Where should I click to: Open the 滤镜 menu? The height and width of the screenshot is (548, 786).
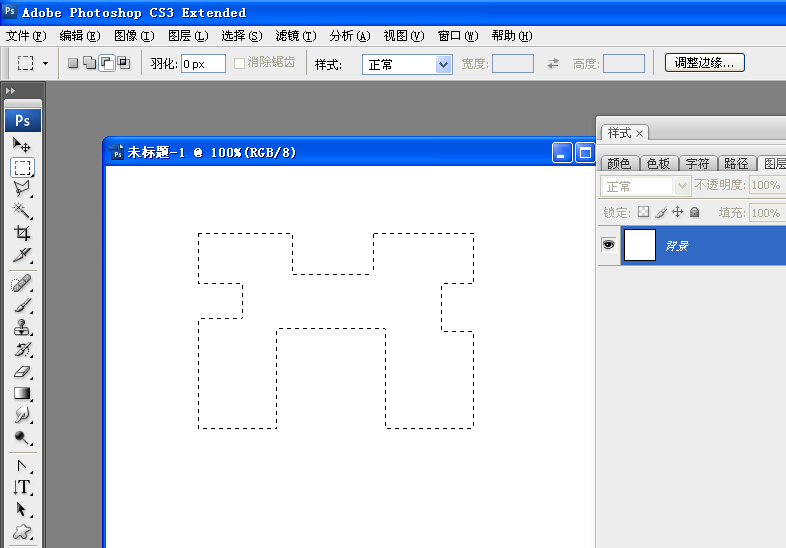click(296, 36)
